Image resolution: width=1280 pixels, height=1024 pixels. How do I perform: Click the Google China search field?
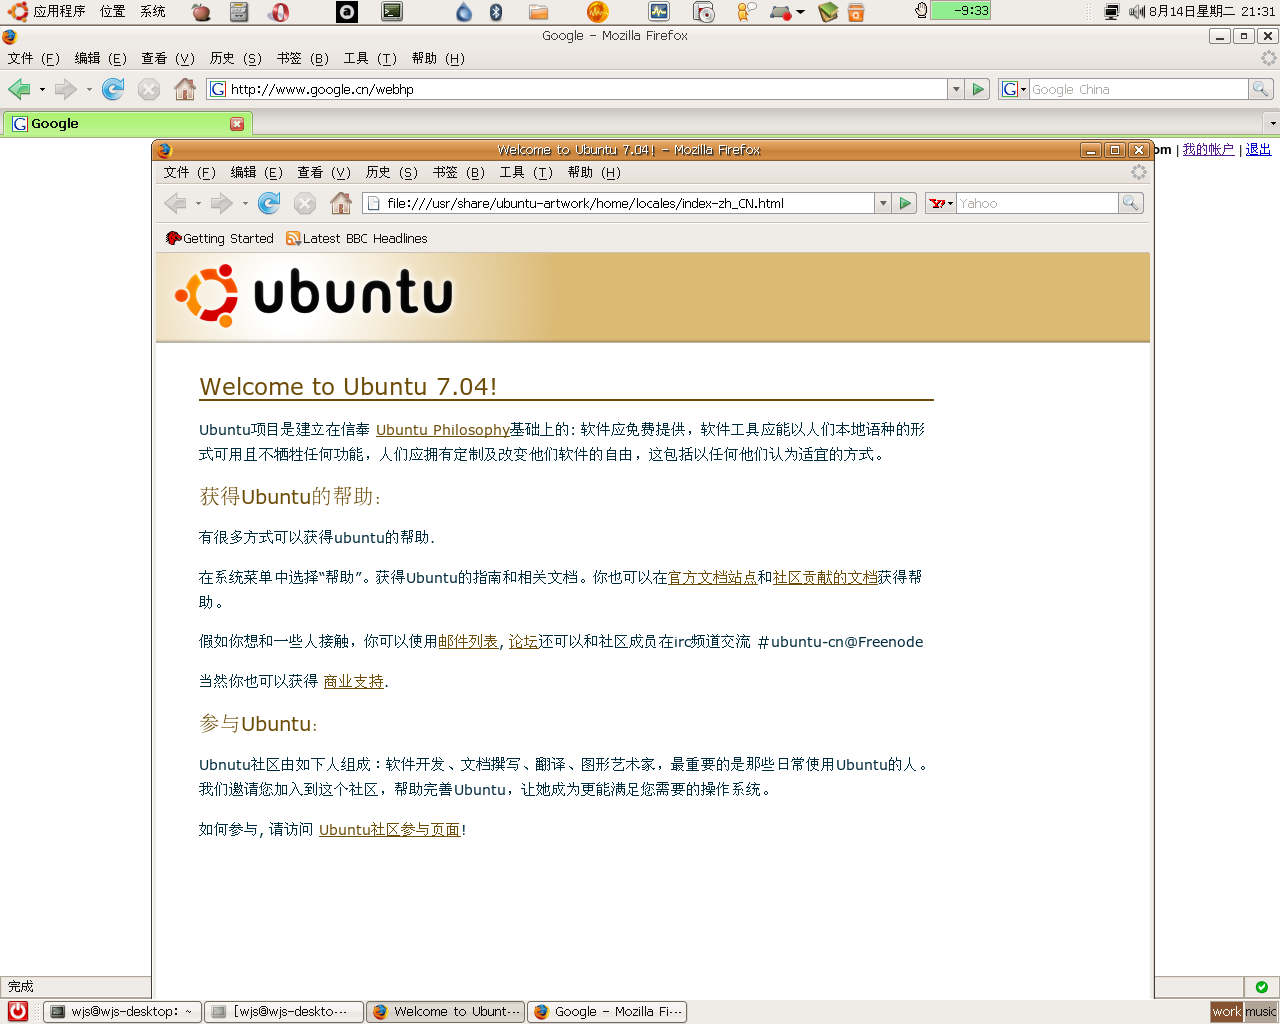(x=1139, y=89)
